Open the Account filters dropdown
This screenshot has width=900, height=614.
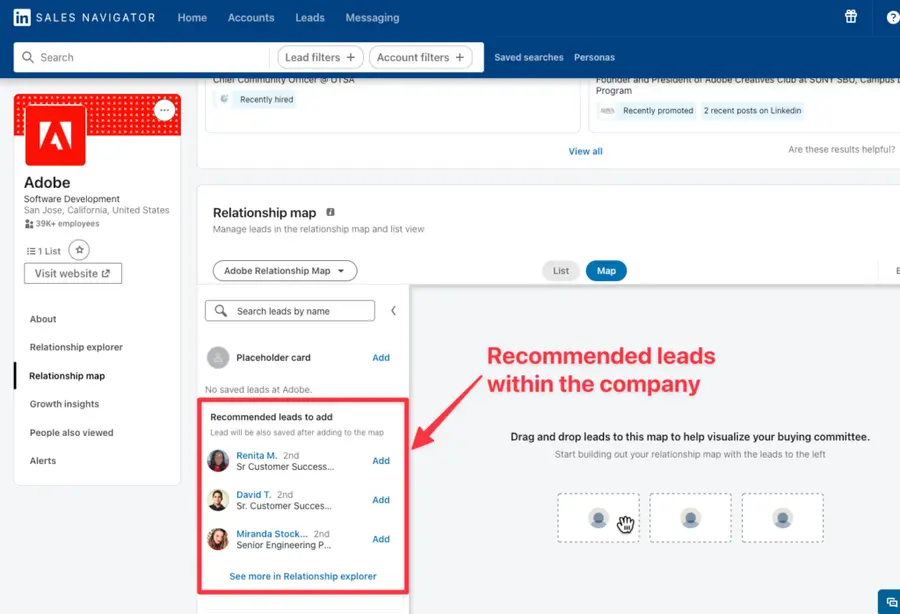[x=420, y=57]
